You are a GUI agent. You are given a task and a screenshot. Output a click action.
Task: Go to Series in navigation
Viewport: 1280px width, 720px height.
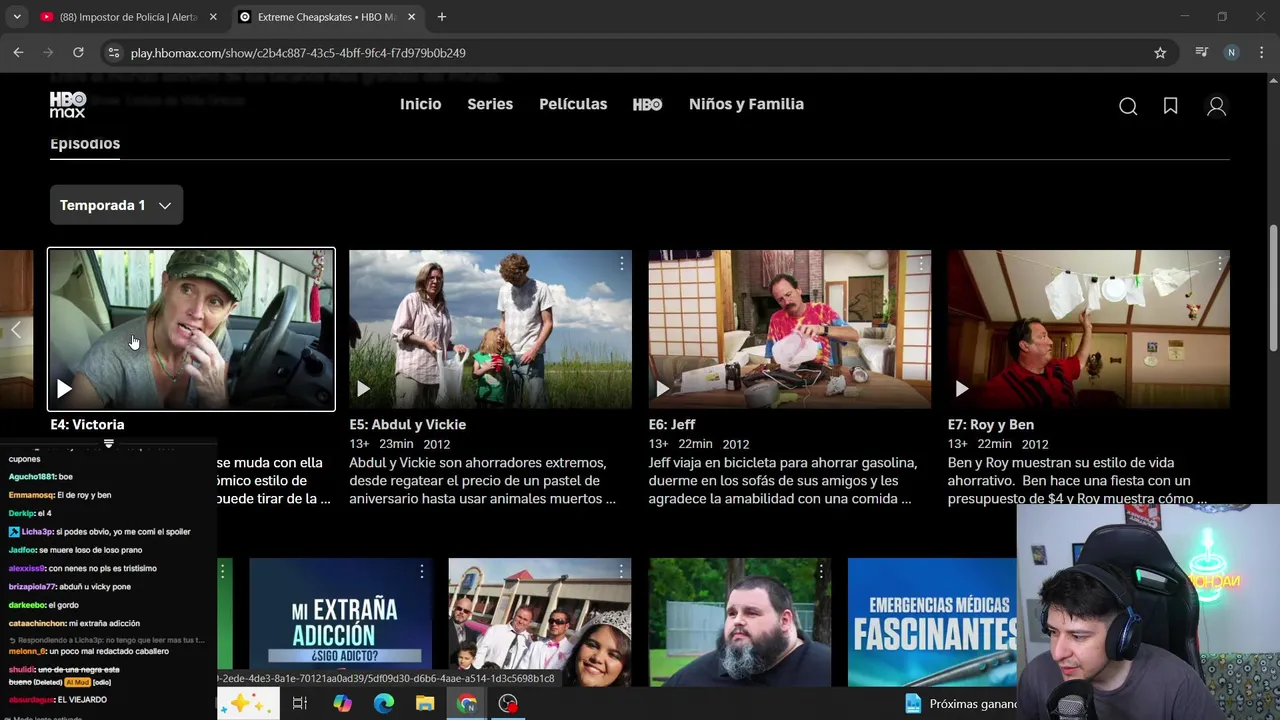[490, 104]
